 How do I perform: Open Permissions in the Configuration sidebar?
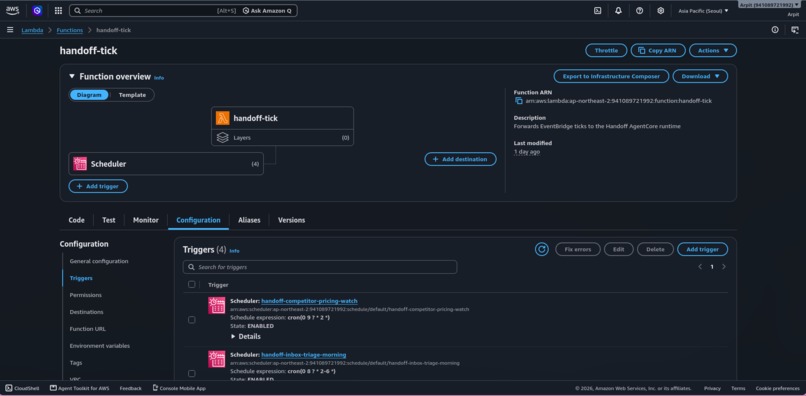coord(86,295)
